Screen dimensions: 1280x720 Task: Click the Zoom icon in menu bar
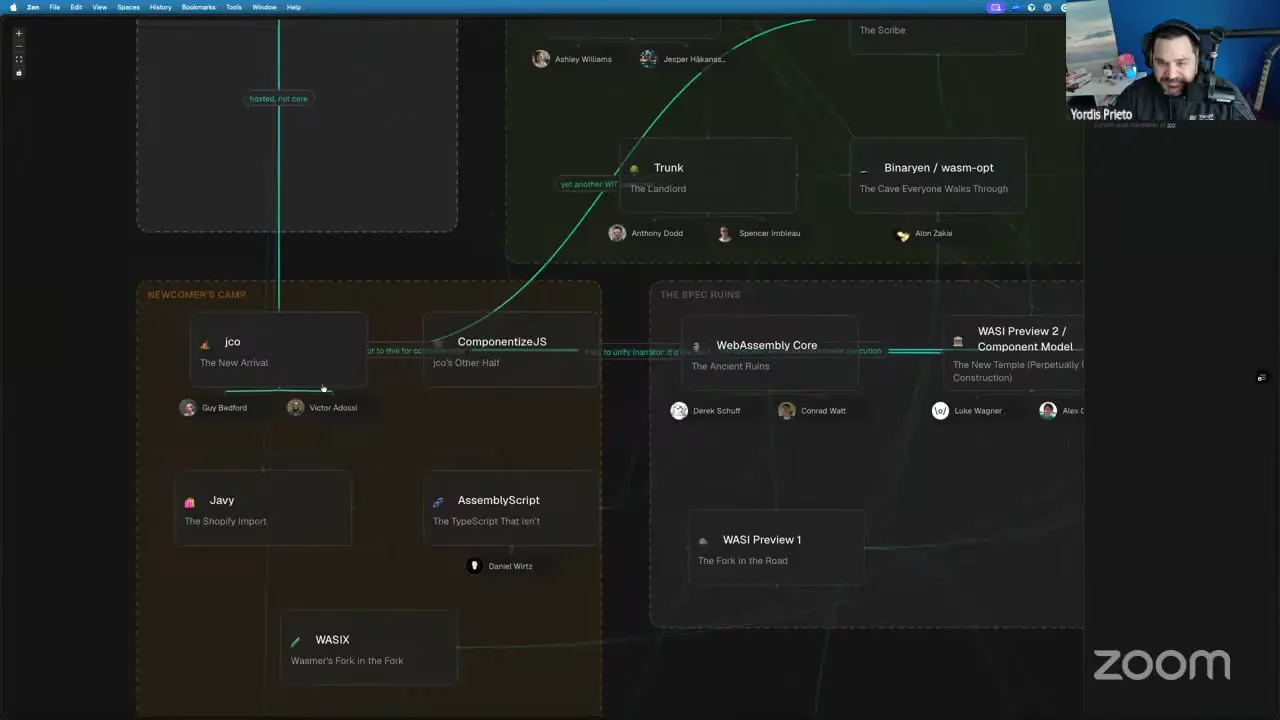(x=1016, y=7)
